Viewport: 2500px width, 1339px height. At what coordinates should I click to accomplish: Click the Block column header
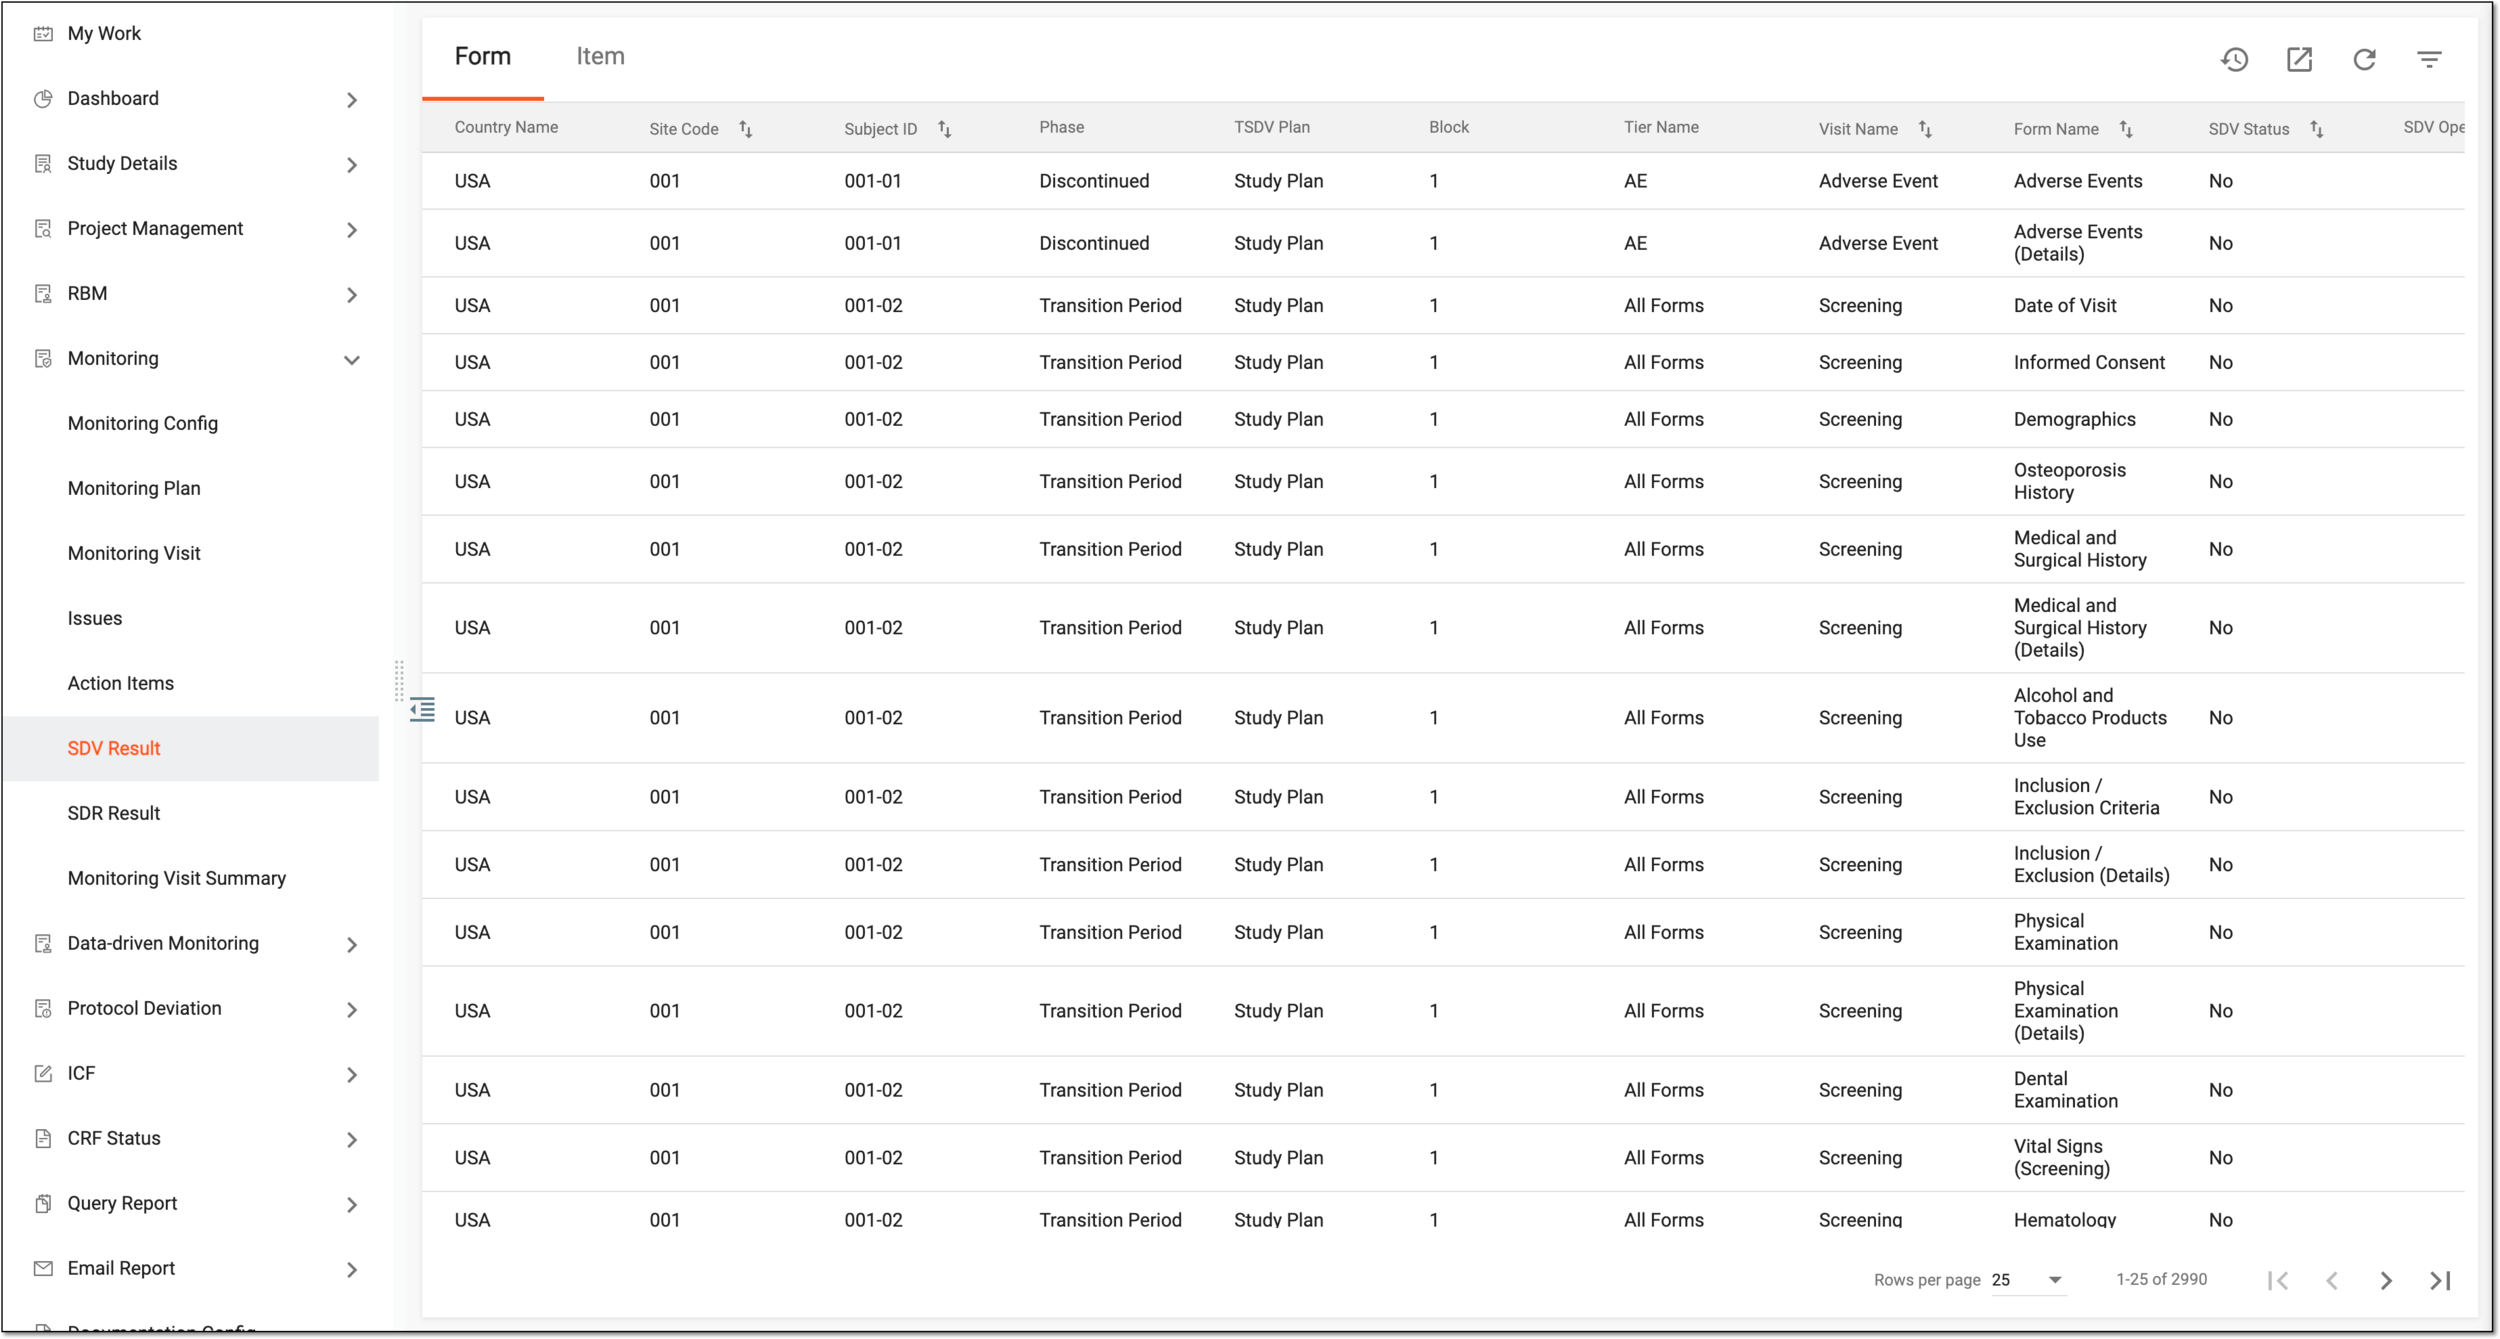(1448, 128)
